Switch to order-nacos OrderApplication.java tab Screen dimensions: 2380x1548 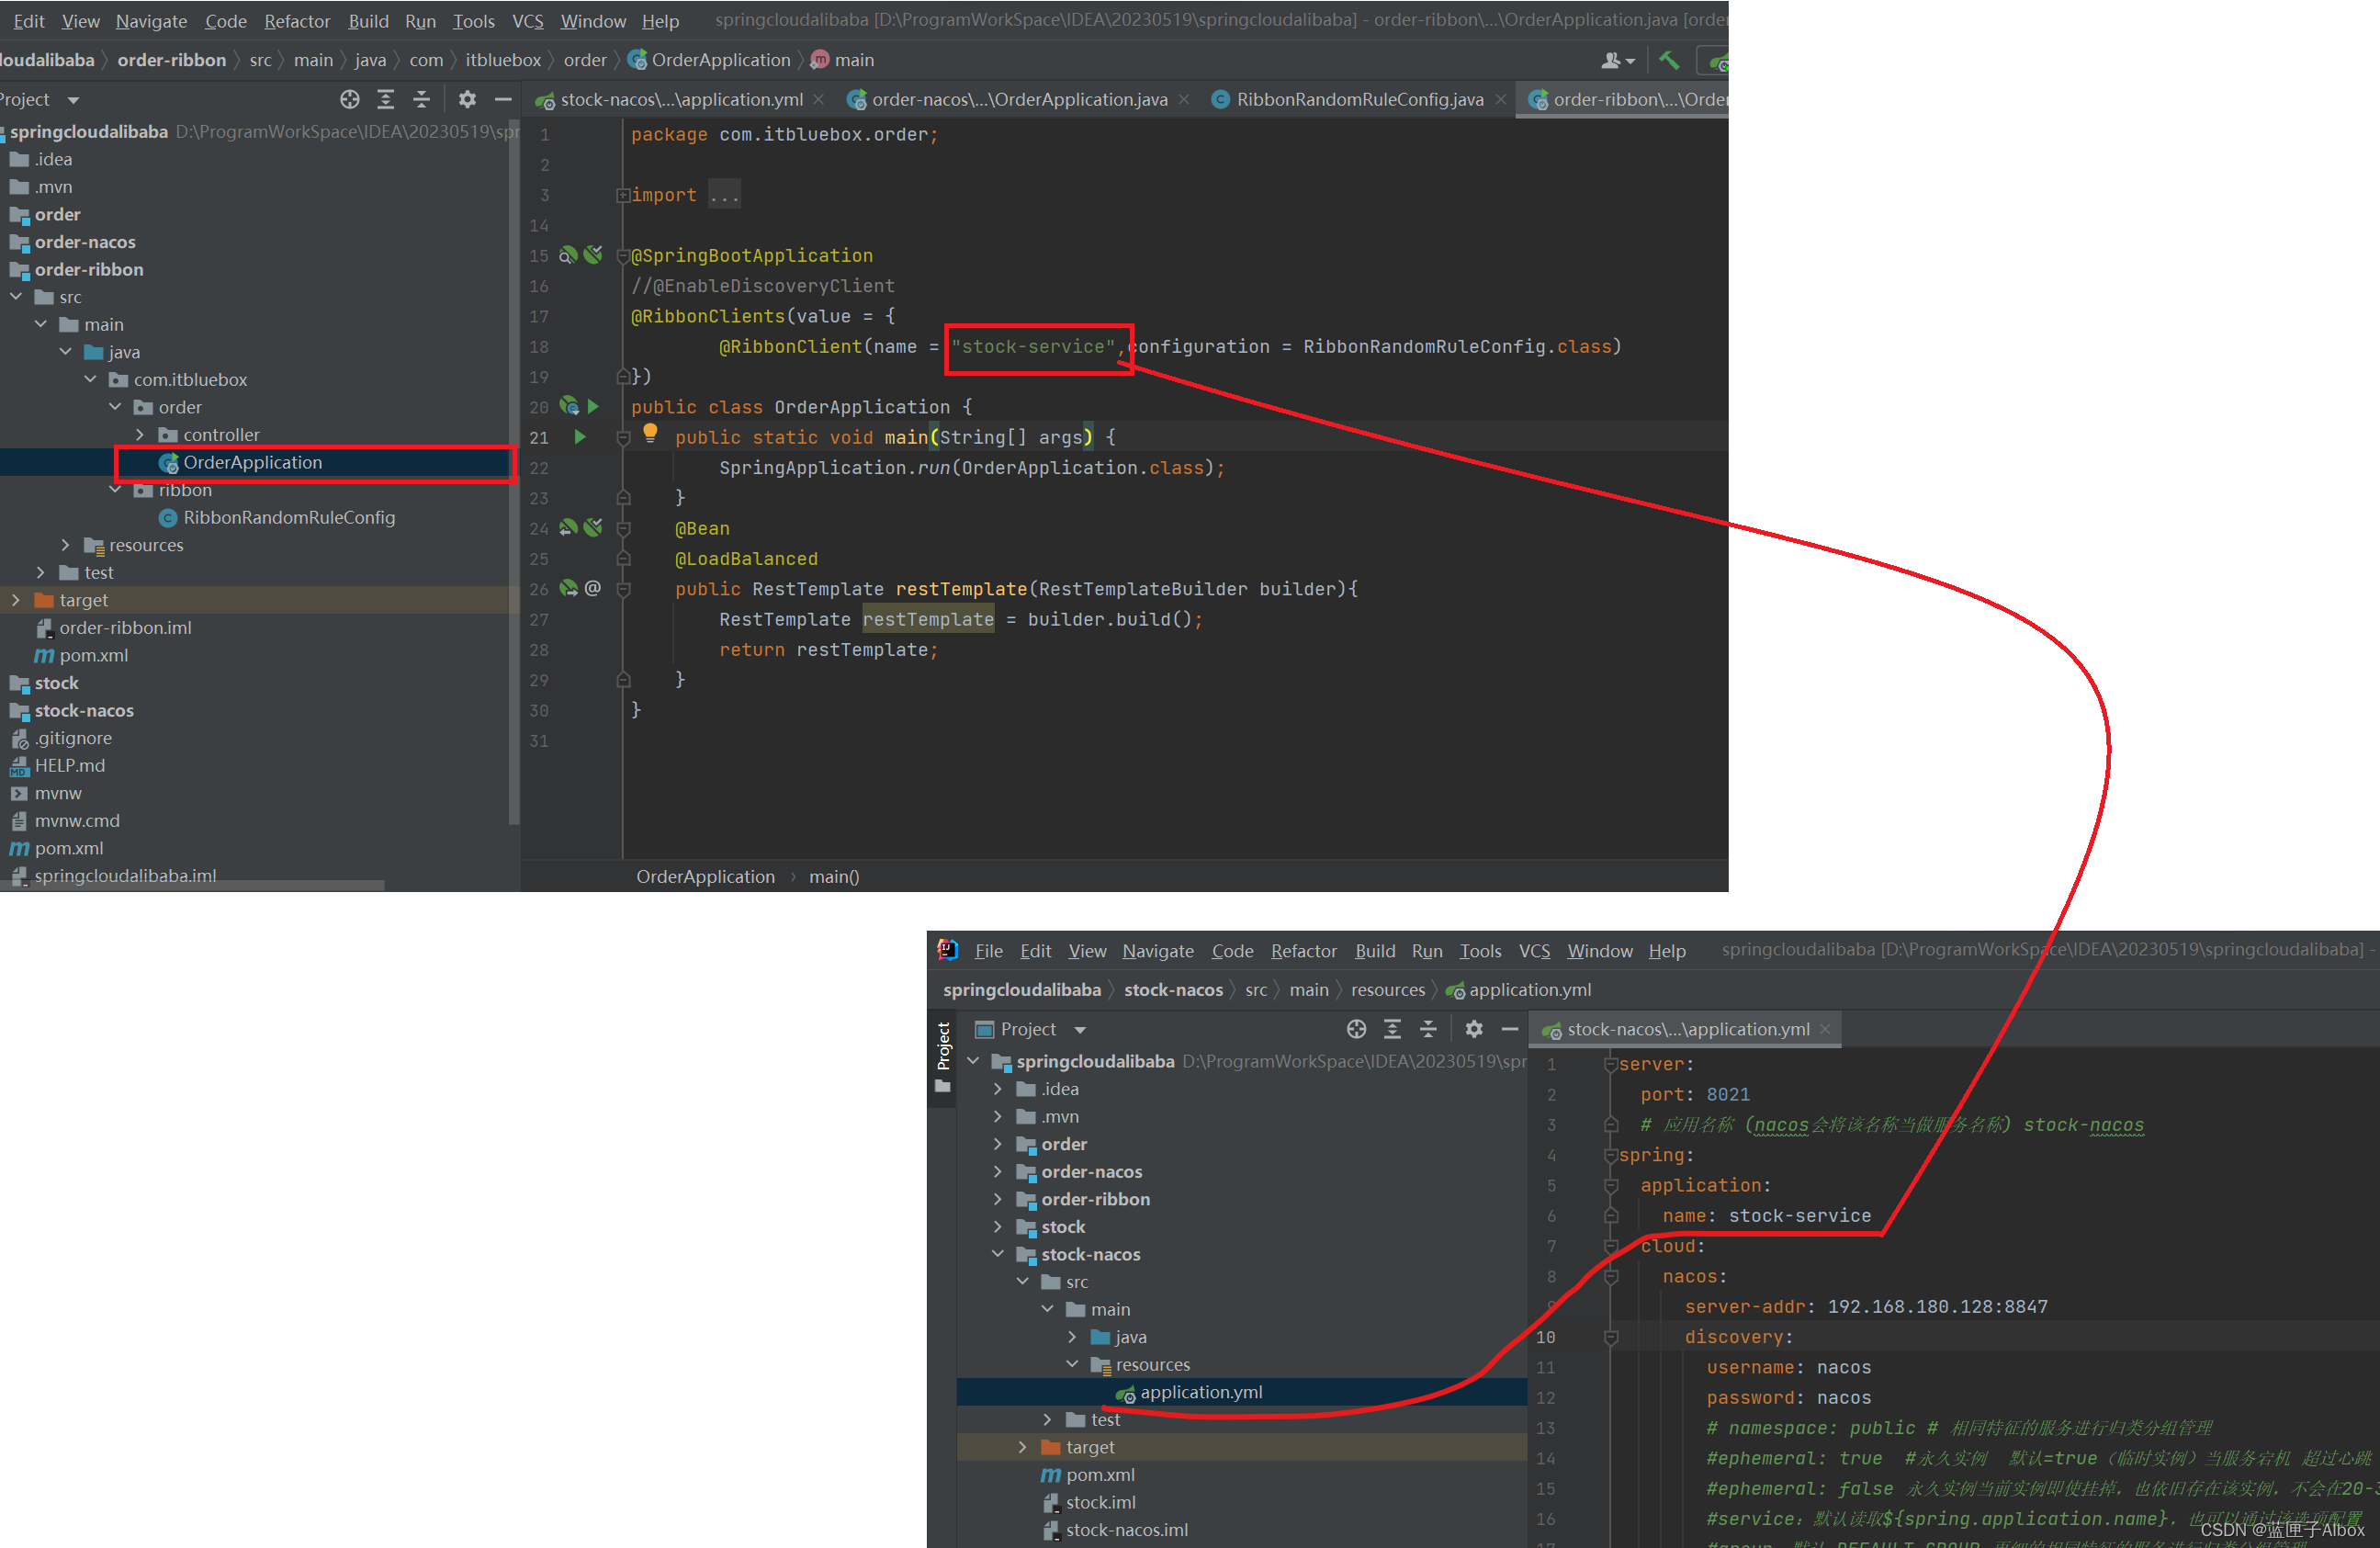coord(1019,99)
